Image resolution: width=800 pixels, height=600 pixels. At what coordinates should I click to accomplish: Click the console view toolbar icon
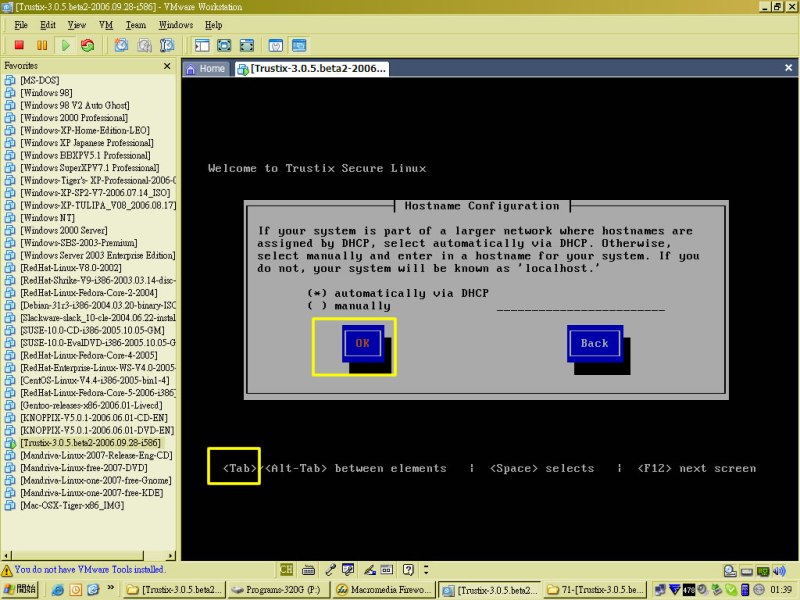coord(299,45)
